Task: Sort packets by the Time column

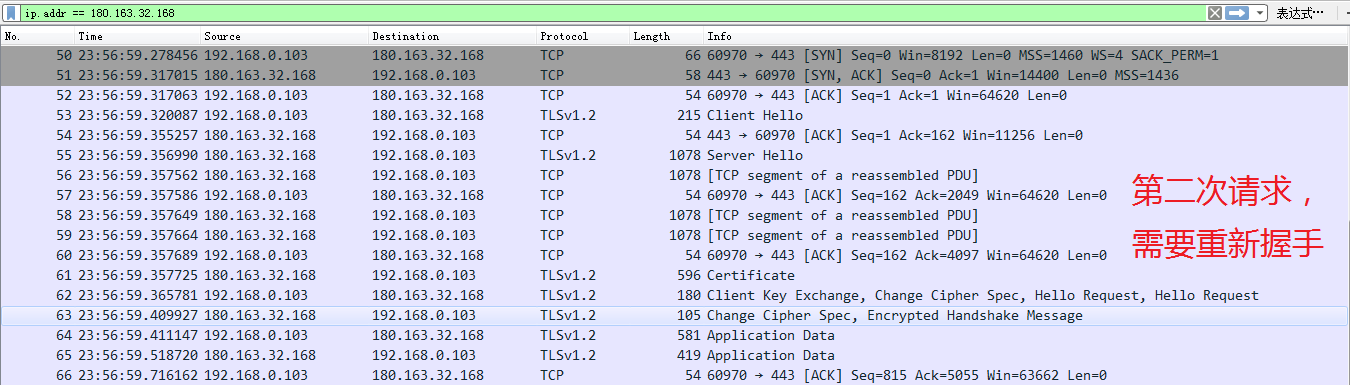Action: (139, 36)
